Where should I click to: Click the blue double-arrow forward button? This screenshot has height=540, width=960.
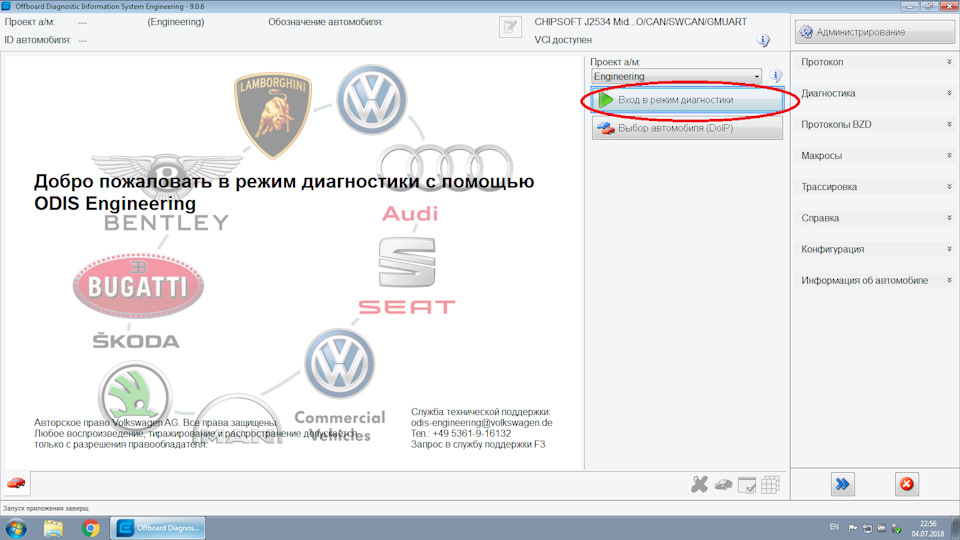842,484
